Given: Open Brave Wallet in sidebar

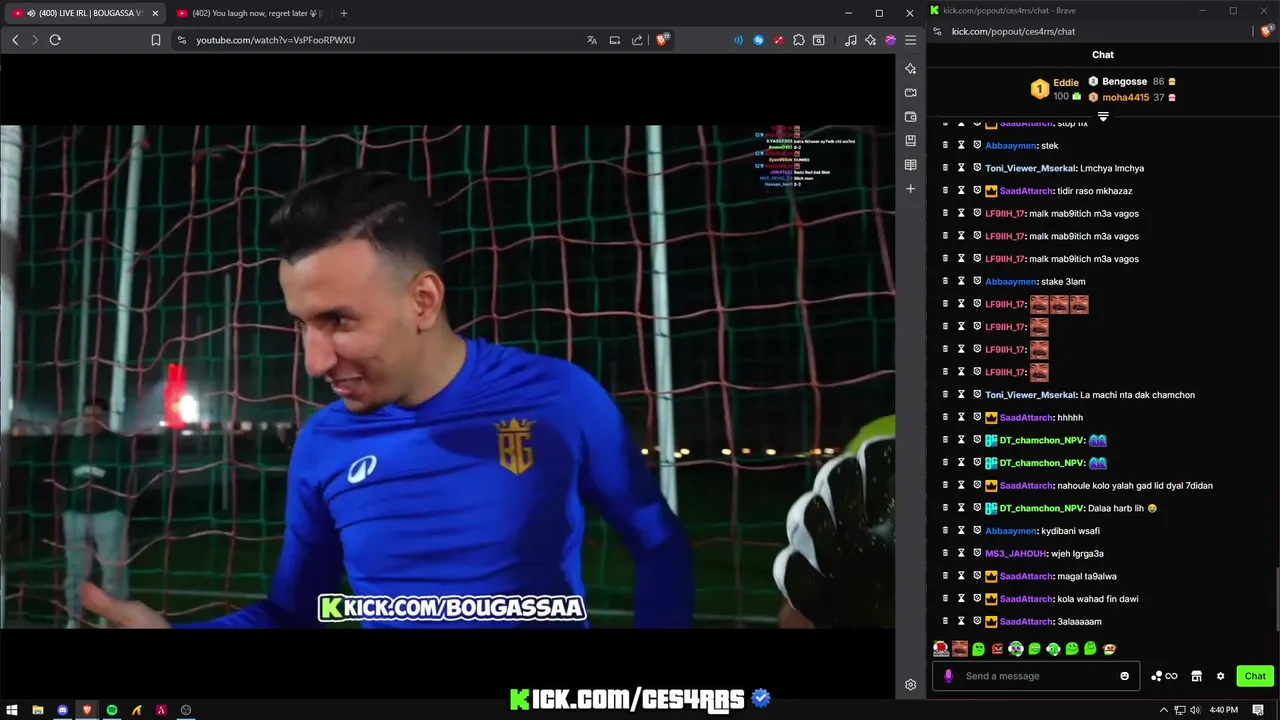Looking at the screenshot, I should pyautogui.click(x=910, y=117).
